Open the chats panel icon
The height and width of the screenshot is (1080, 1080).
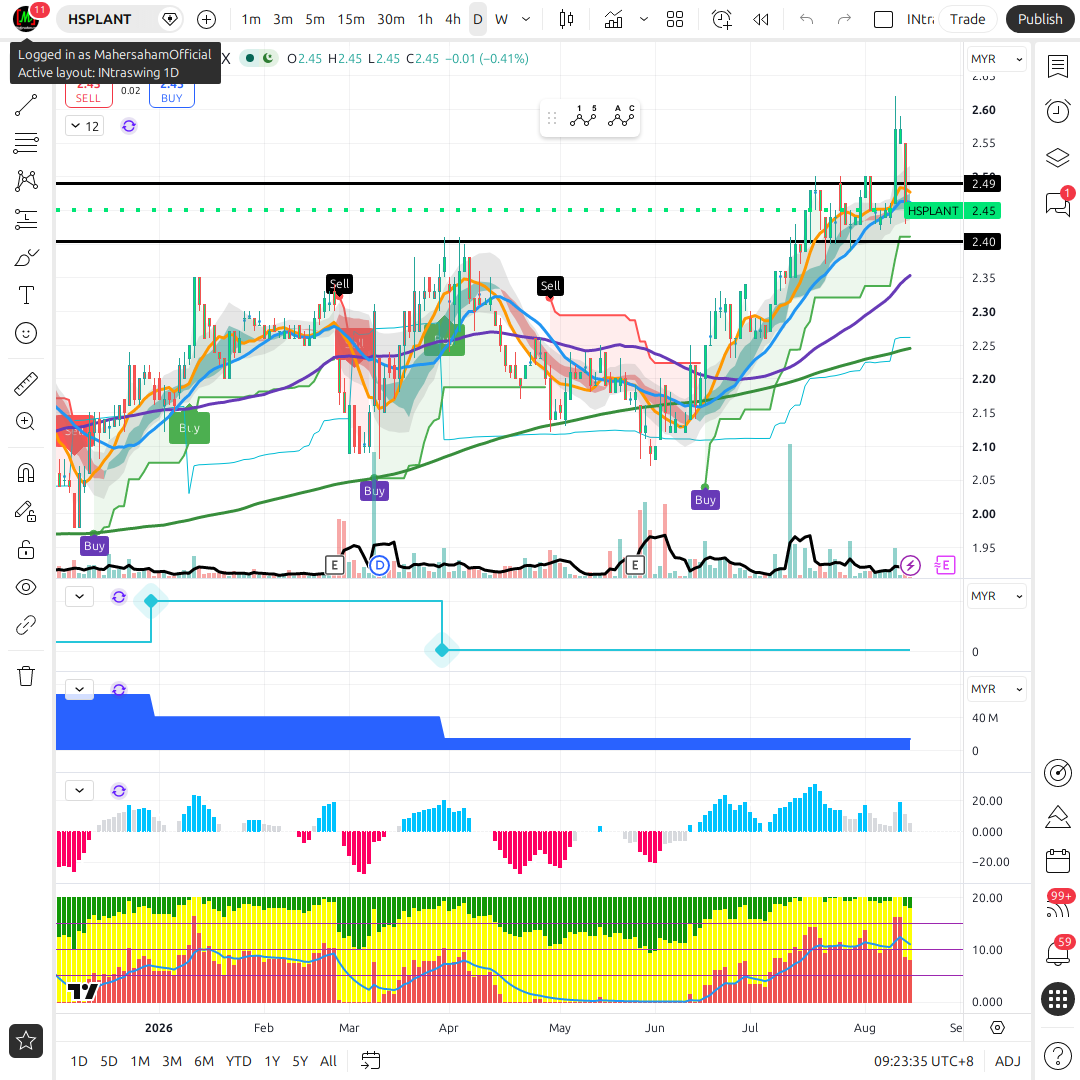pyautogui.click(x=1057, y=204)
